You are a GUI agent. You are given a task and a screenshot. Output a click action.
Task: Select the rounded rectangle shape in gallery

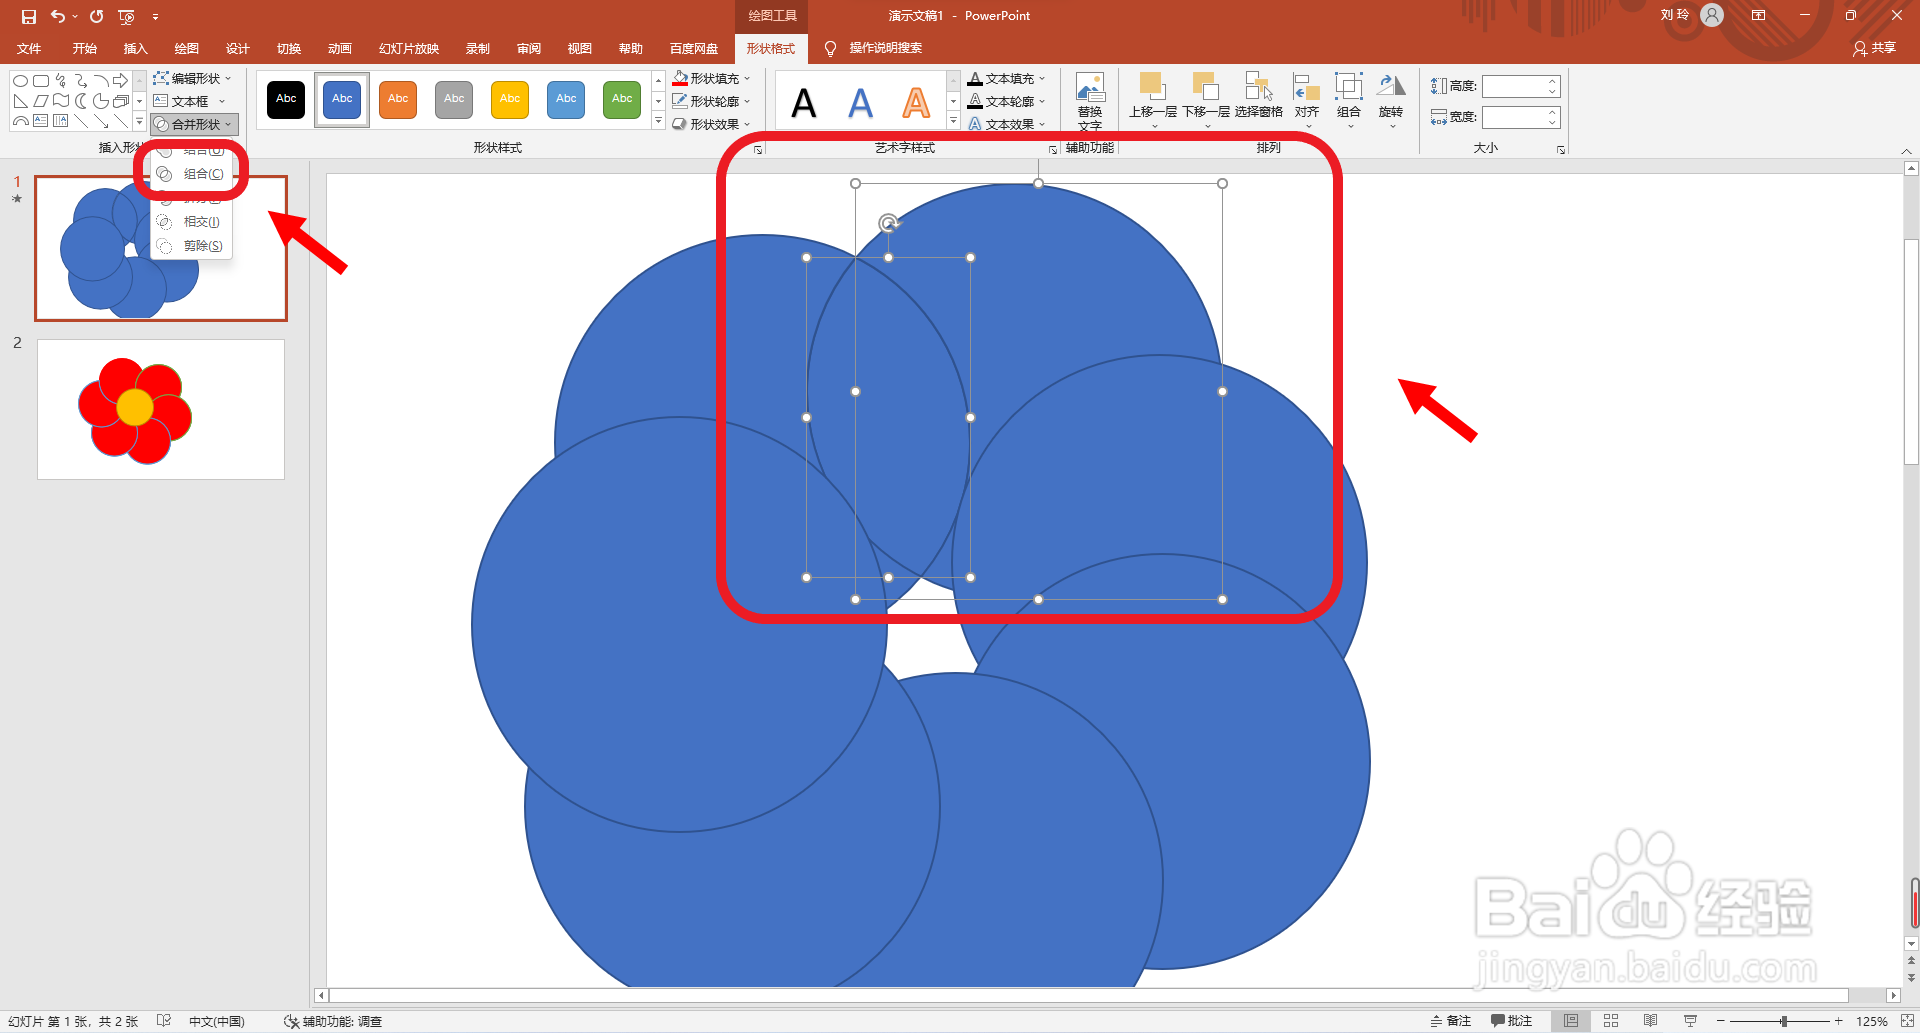click(x=41, y=81)
